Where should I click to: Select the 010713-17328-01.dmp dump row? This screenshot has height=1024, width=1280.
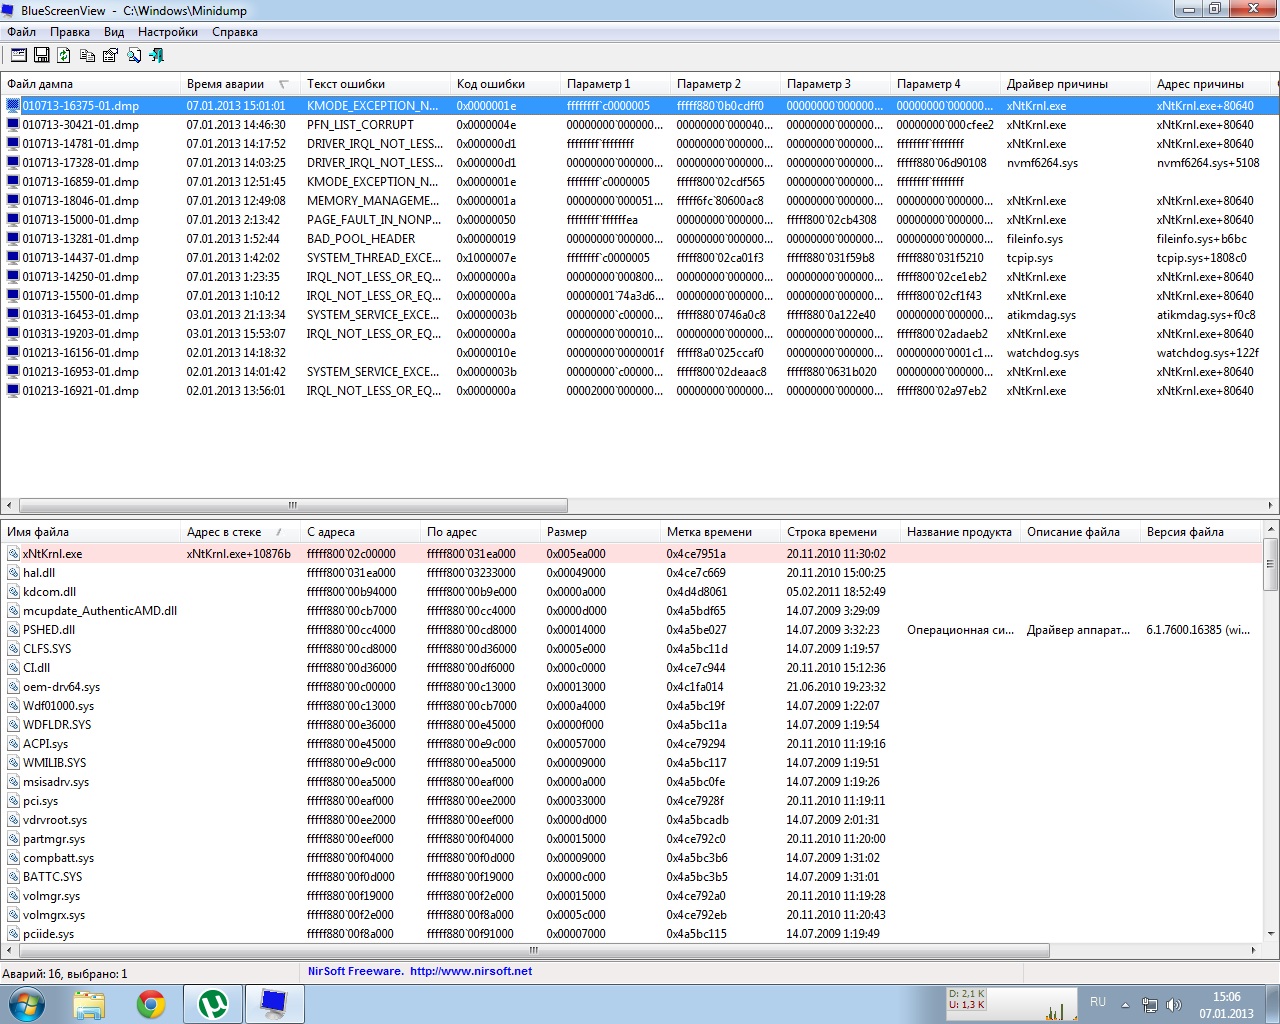click(x=81, y=163)
